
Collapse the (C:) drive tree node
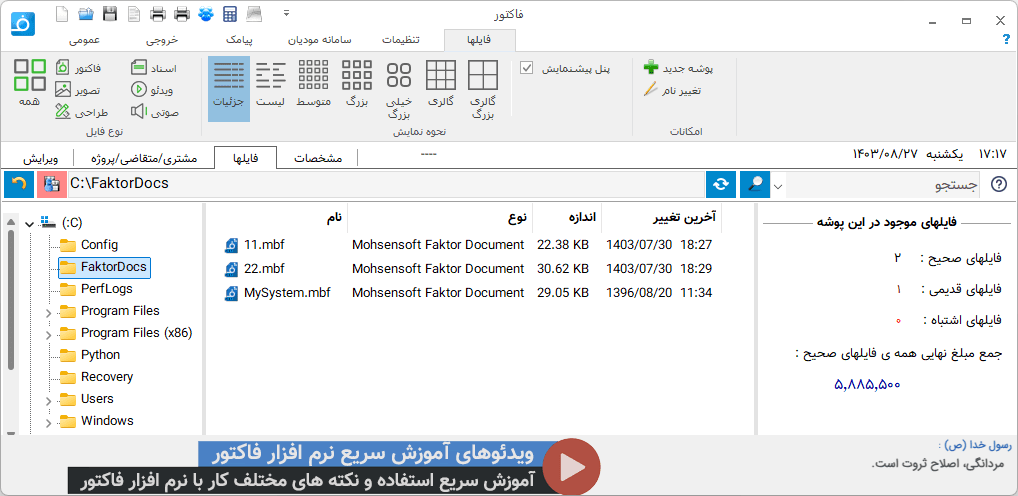29,224
